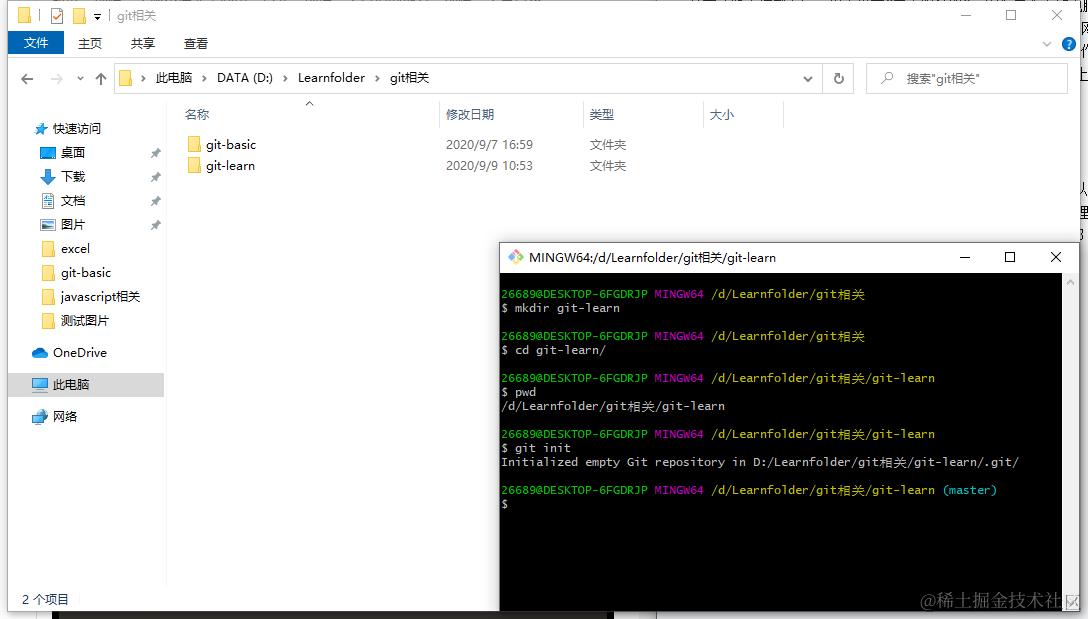Viewport: 1088px width, 619px height.
Task: Click 此电脑 in the address breadcrumb
Action: click(x=173, y=78)
